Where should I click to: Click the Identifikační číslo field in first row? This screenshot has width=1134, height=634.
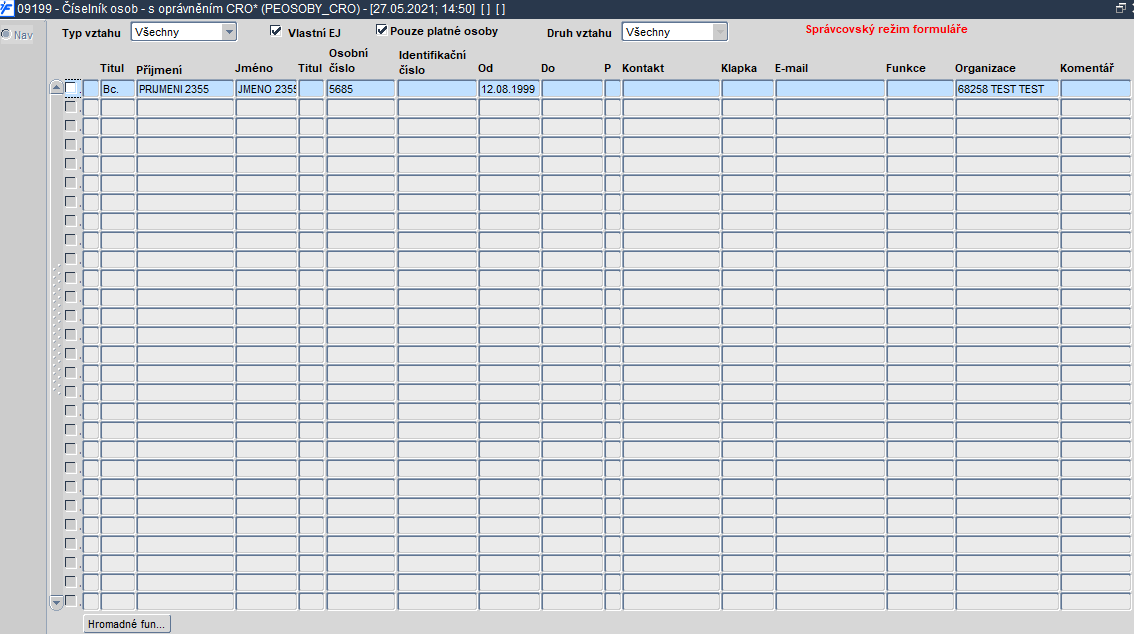click(437, 89)
